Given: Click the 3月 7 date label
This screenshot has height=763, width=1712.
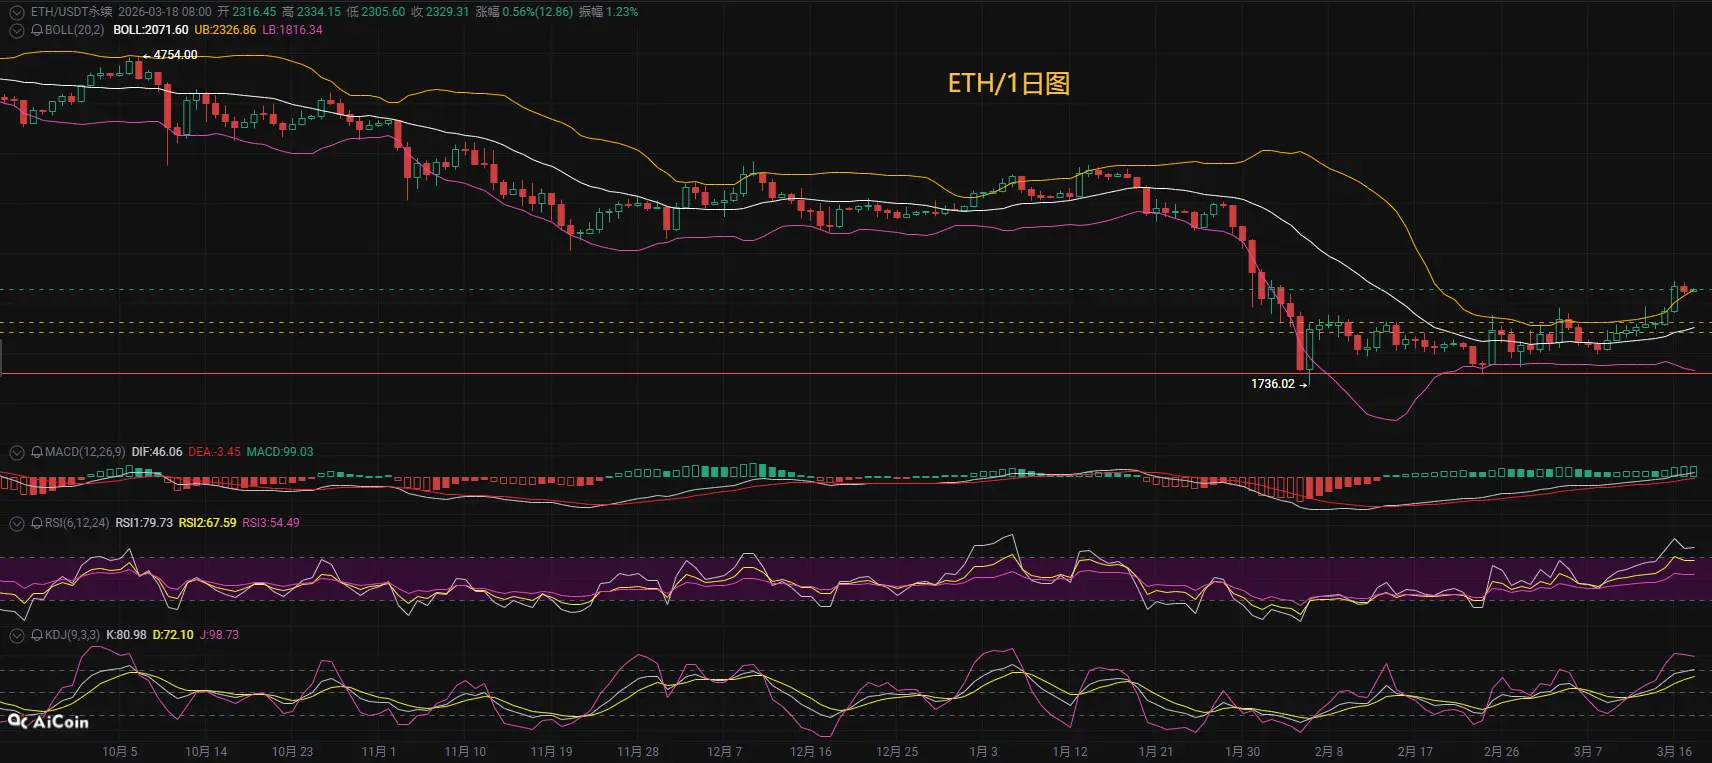Looking at the screenshot, I should [1588, 752].
